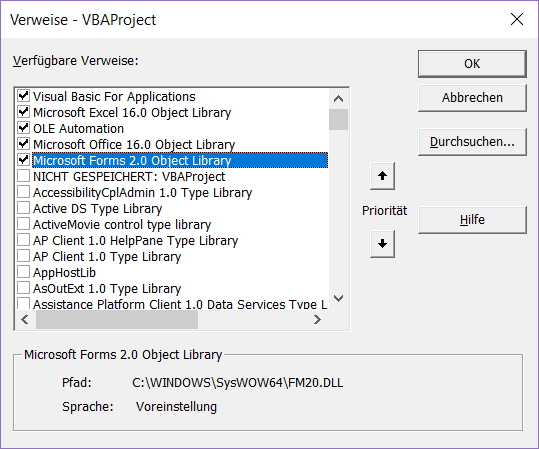Click the horizontal scrollbar thumb
This screenshot has width=539, height=449.
(117, 320)
